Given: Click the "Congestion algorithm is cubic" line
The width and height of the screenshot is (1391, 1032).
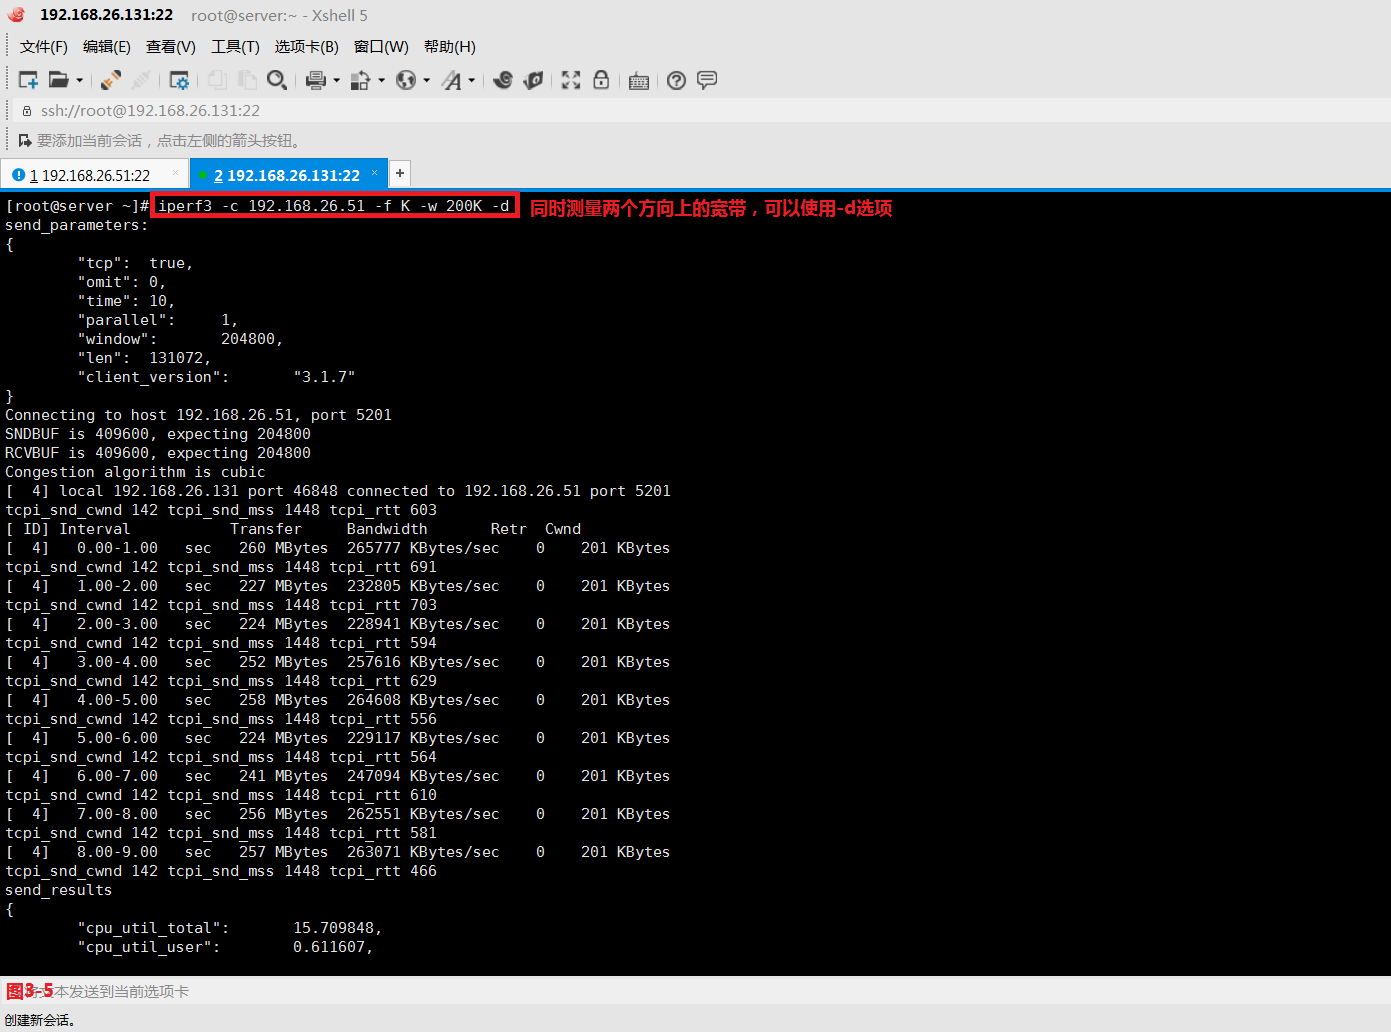Looking at the screenshot, I should (x=135, y=472).
